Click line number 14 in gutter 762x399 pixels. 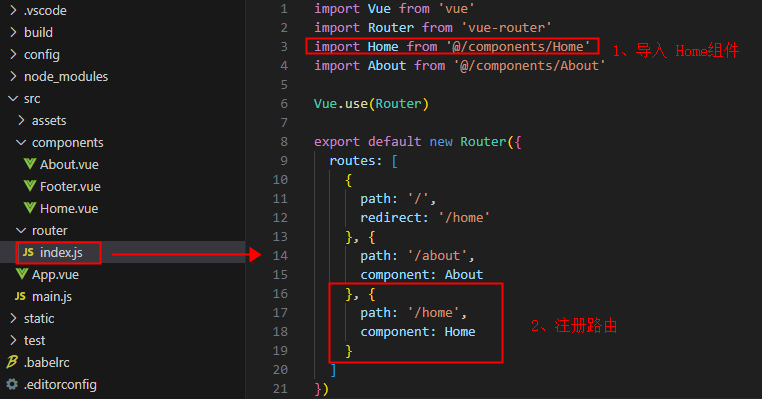click(x=280, y=256)
